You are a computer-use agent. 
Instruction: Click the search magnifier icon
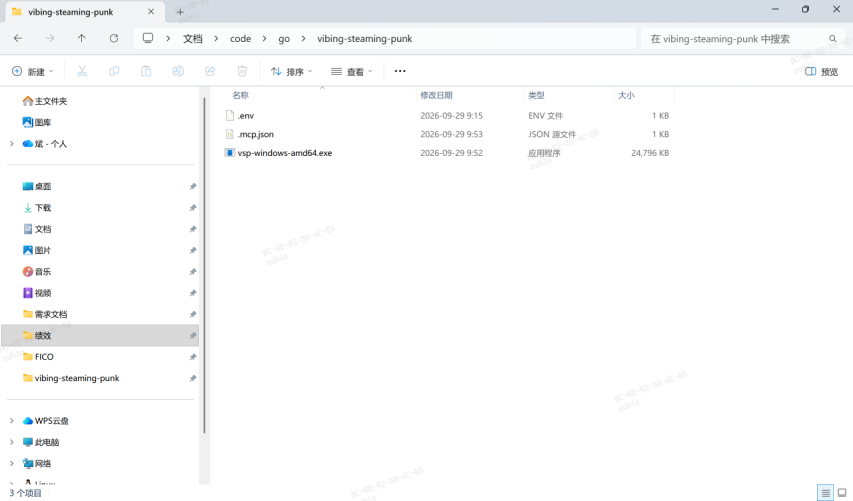[832, 39]
